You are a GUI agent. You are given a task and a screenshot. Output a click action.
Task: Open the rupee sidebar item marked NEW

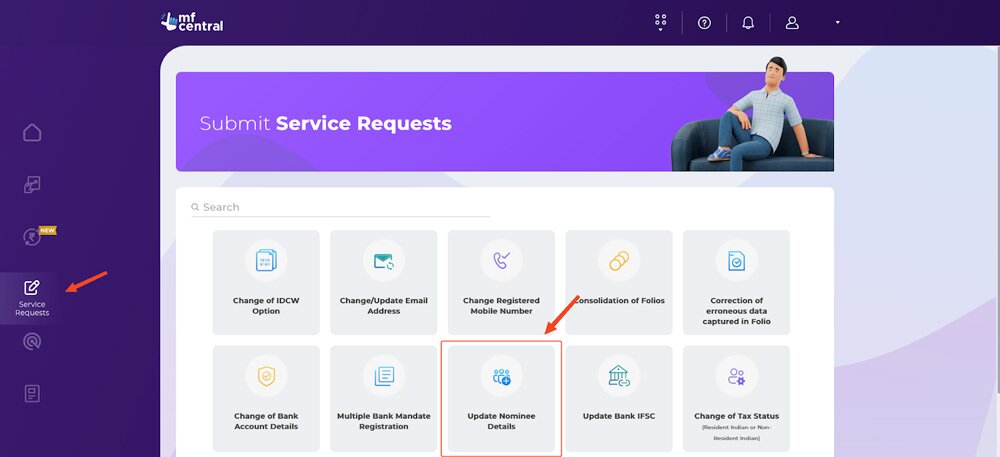point(32,237)
